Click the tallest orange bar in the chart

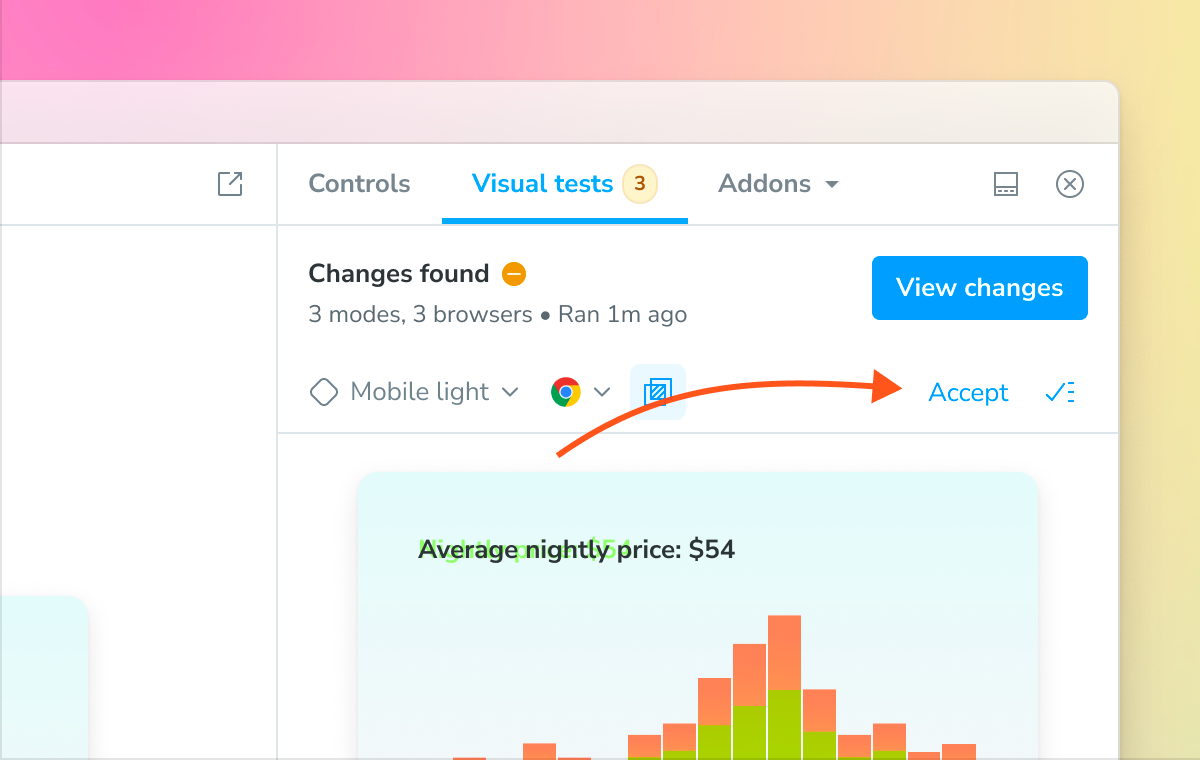(784, 650)
